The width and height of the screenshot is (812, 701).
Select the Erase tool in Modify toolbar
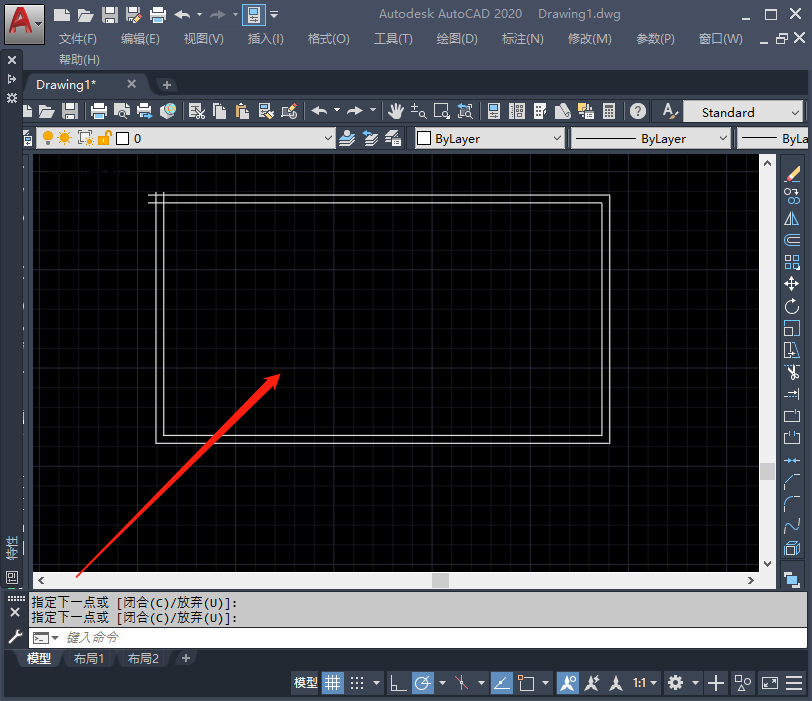(792, 174)
